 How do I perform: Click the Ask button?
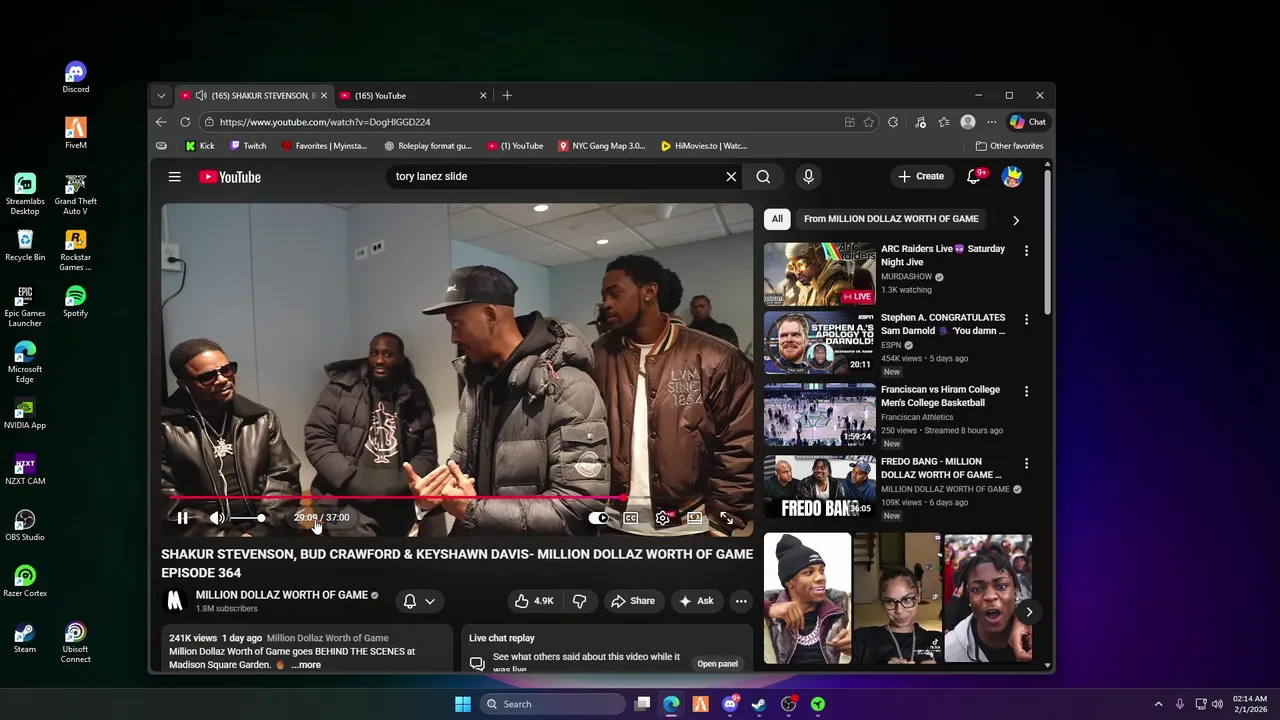696,601
